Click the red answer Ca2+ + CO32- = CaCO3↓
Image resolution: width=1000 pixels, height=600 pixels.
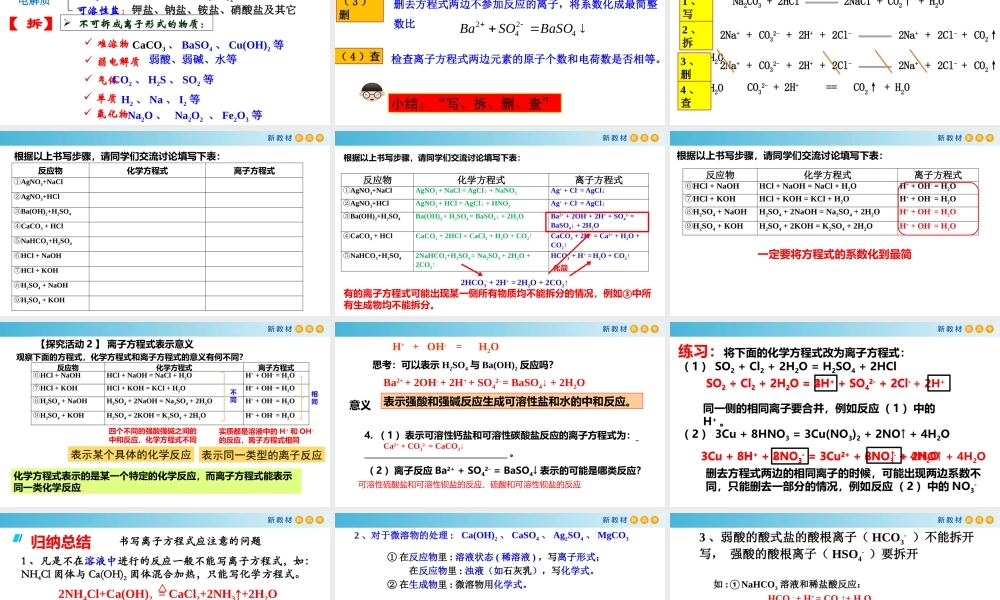[423, 446]
